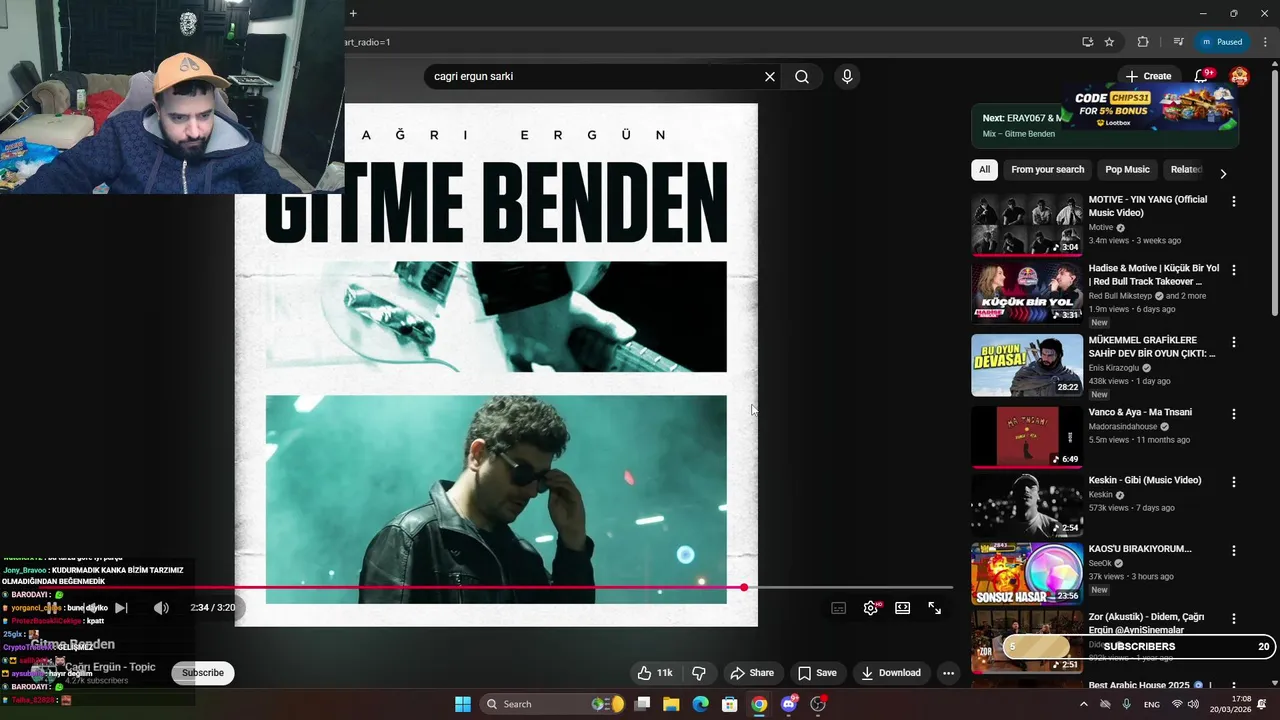This screenshot has height=720, width=1280.
Task: Click the Create button
Action: (x=1148, y=76)
